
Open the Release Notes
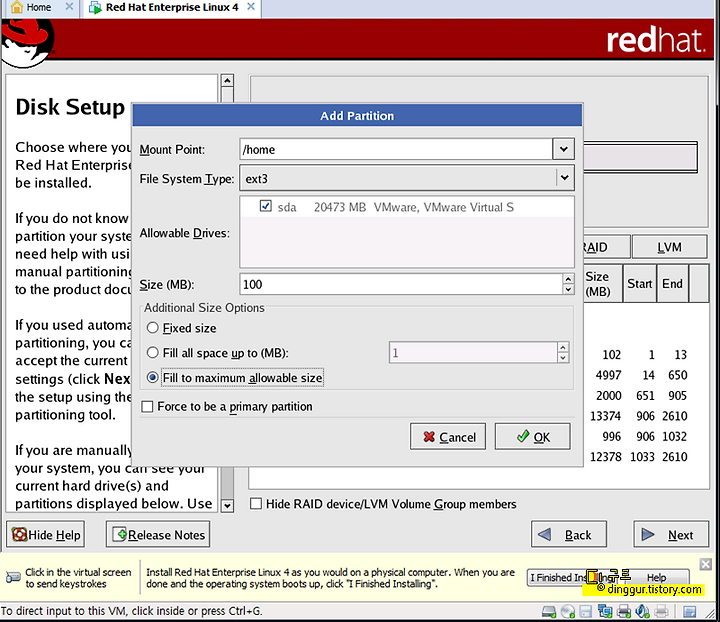[x=158, y=534]
